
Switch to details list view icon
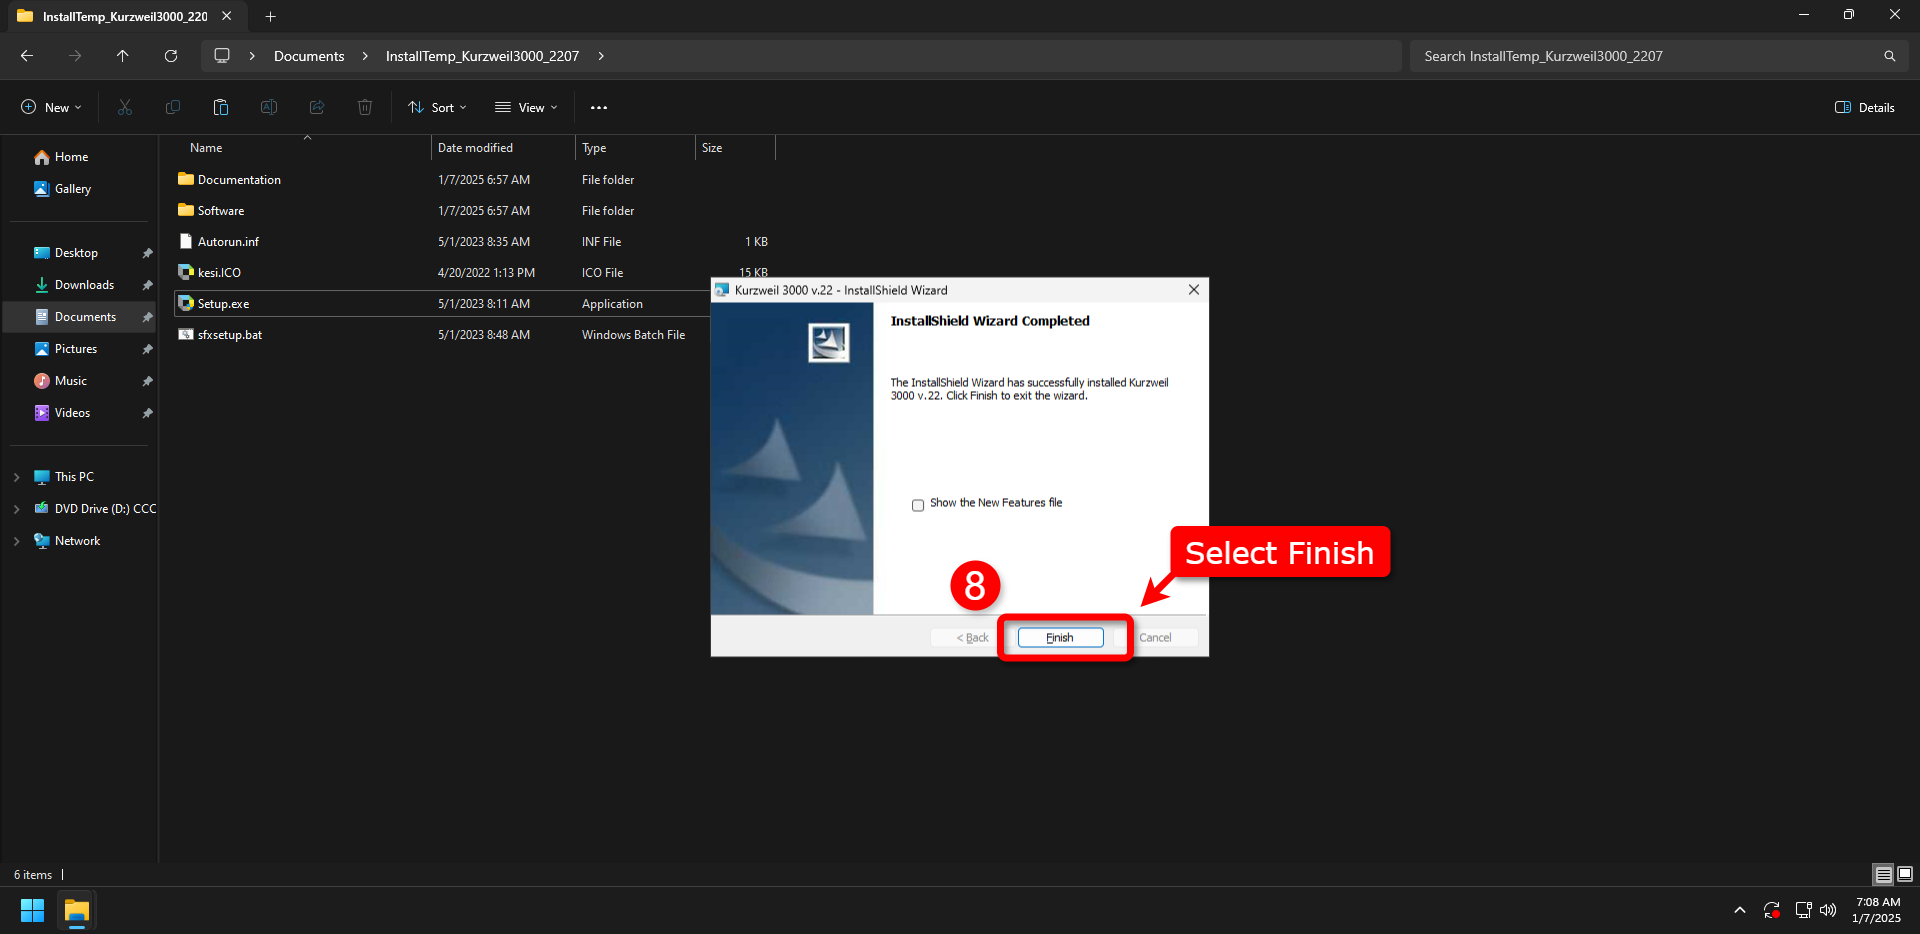pos(1883,875)
